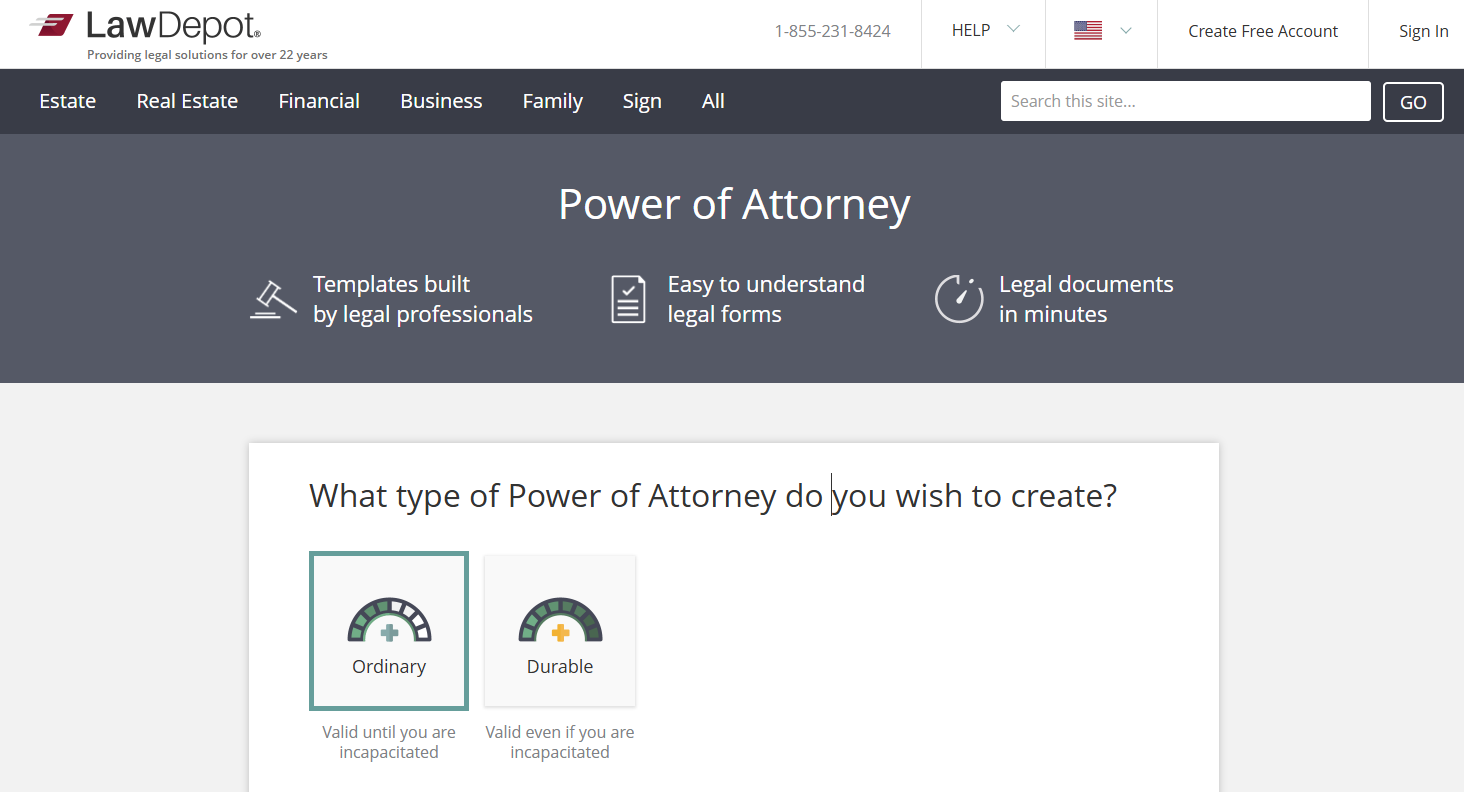Open the country selector chevron

point(1126,31)
